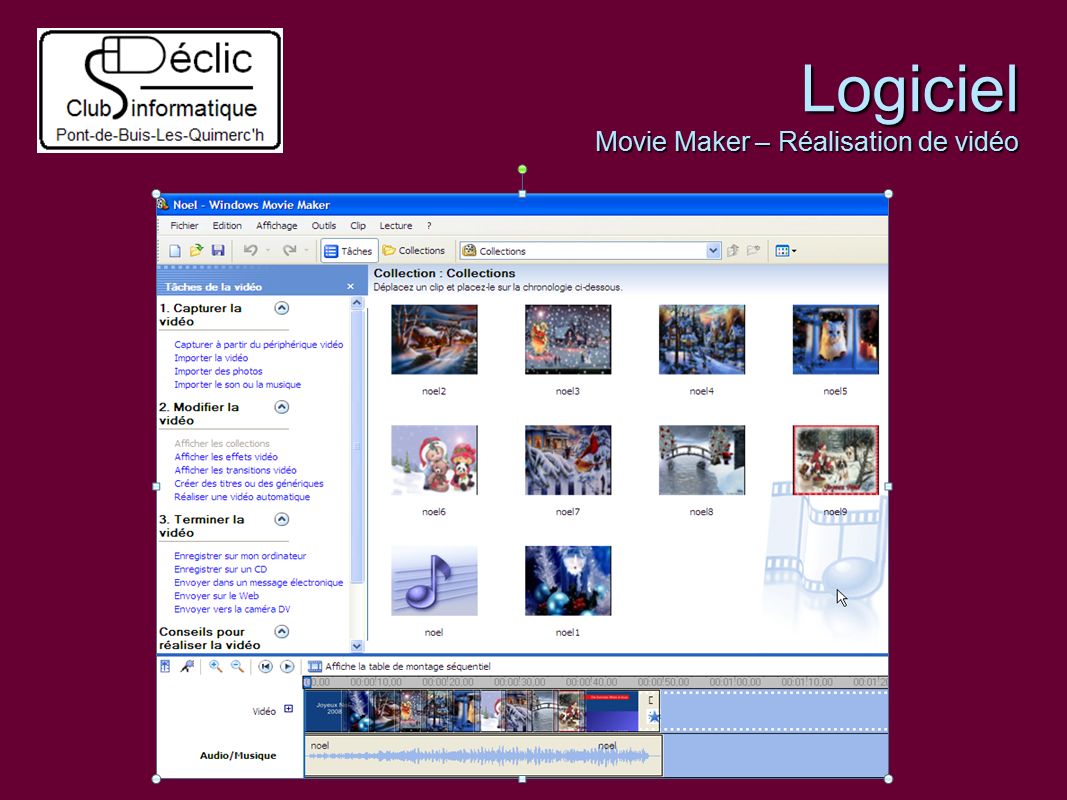This screenshot has width=1067, height=800.
Task: Zoom out the timeline with magnifier minus
Action: [x=237, y=667]
